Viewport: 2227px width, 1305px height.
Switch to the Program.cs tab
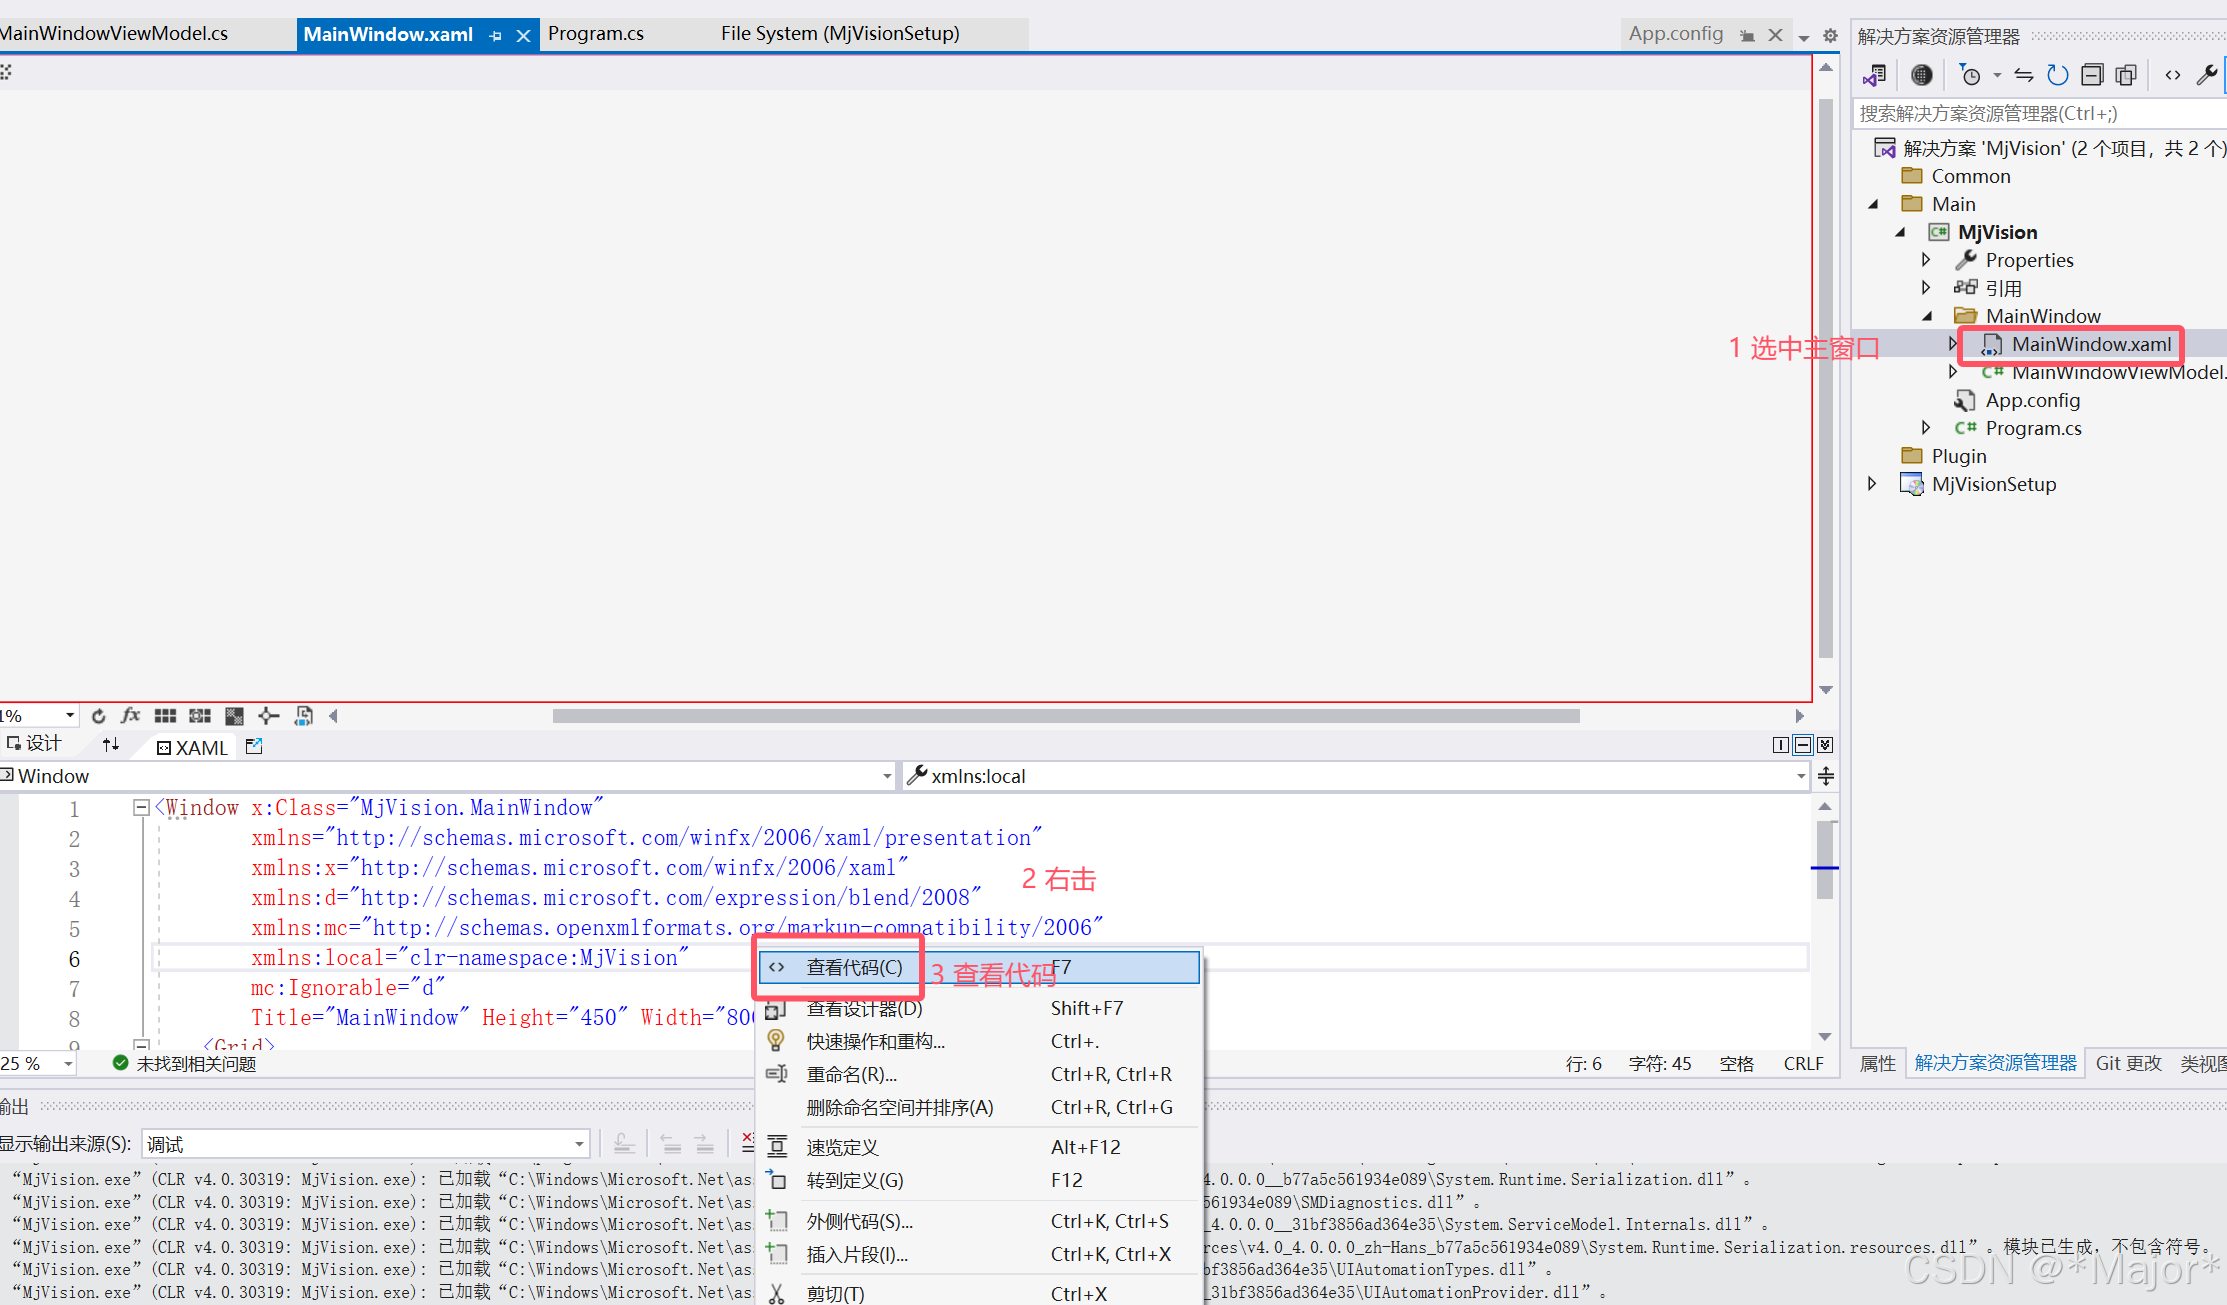pyautogui.click(x=596, y=33)
